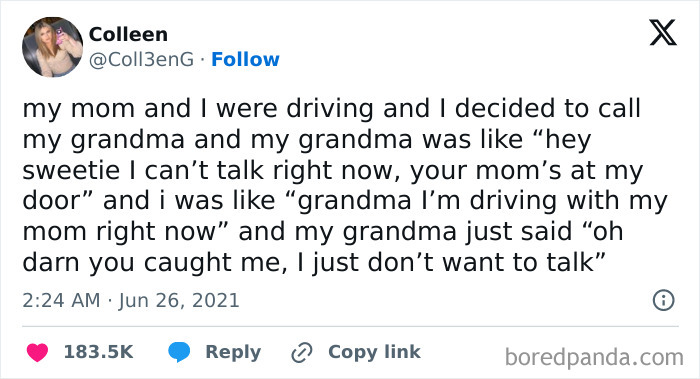Click the chain link copy icon
The height and width of the screenshot is (379, 700).
click(302, 352)
